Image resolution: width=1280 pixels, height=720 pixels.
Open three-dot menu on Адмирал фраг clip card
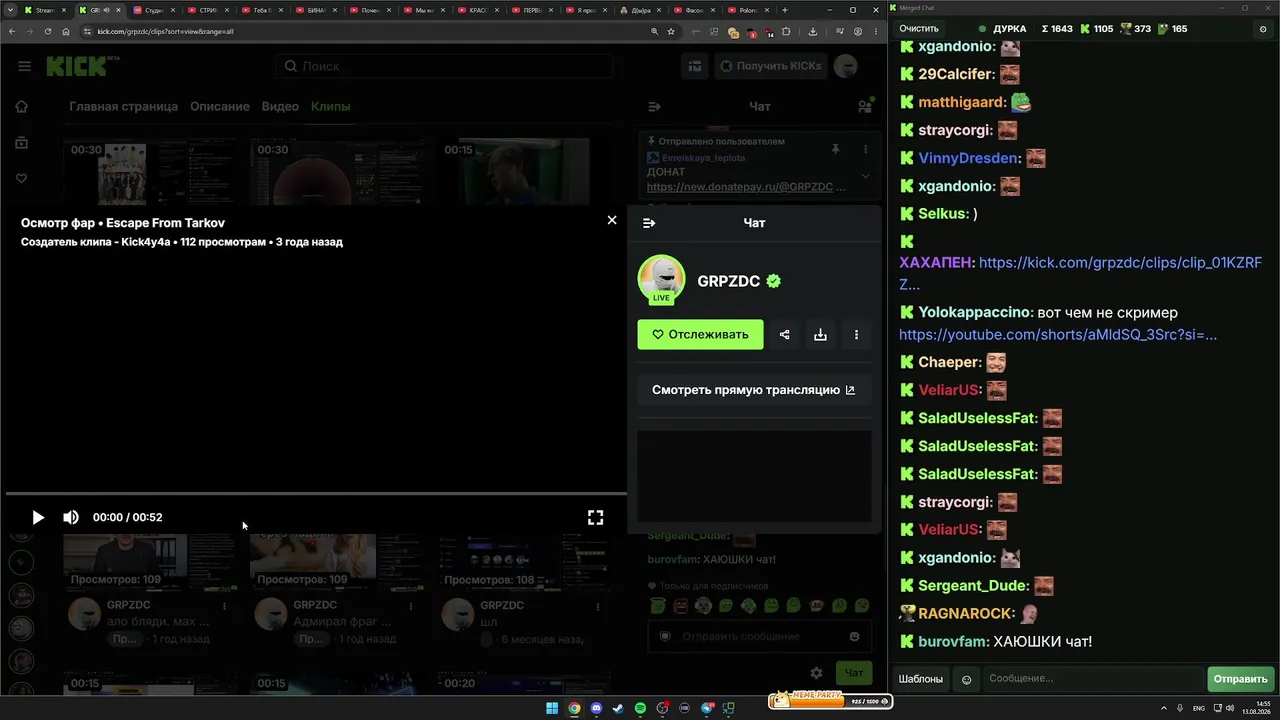pos(411,606)
